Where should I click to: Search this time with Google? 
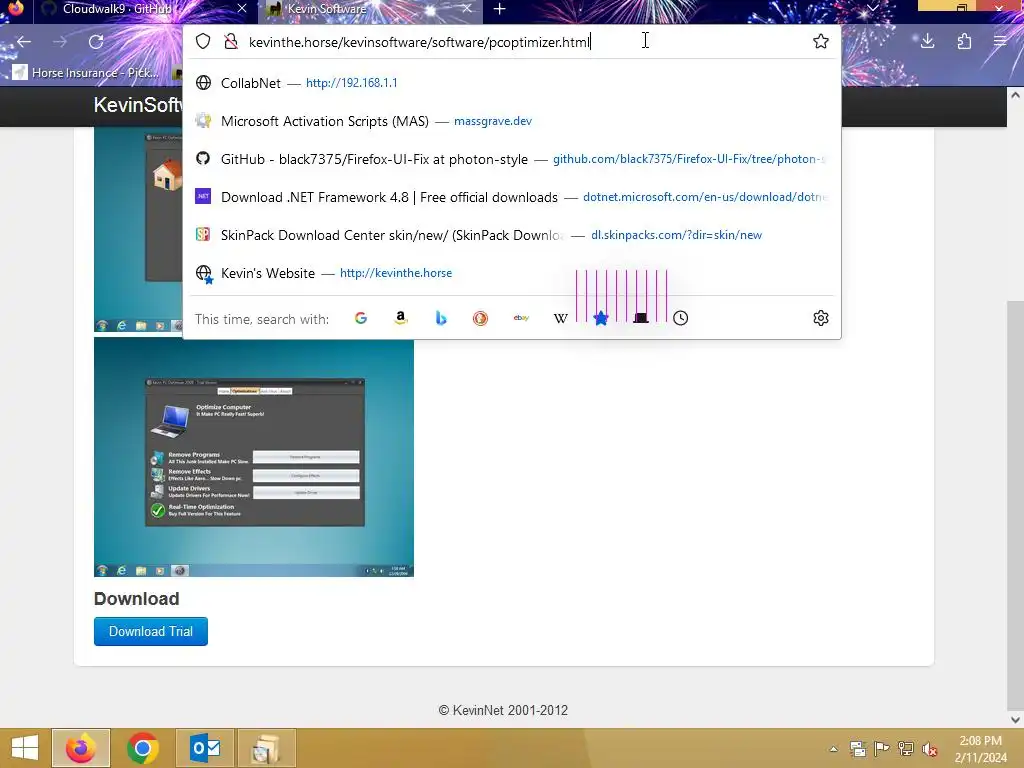(x=360, y=318)
